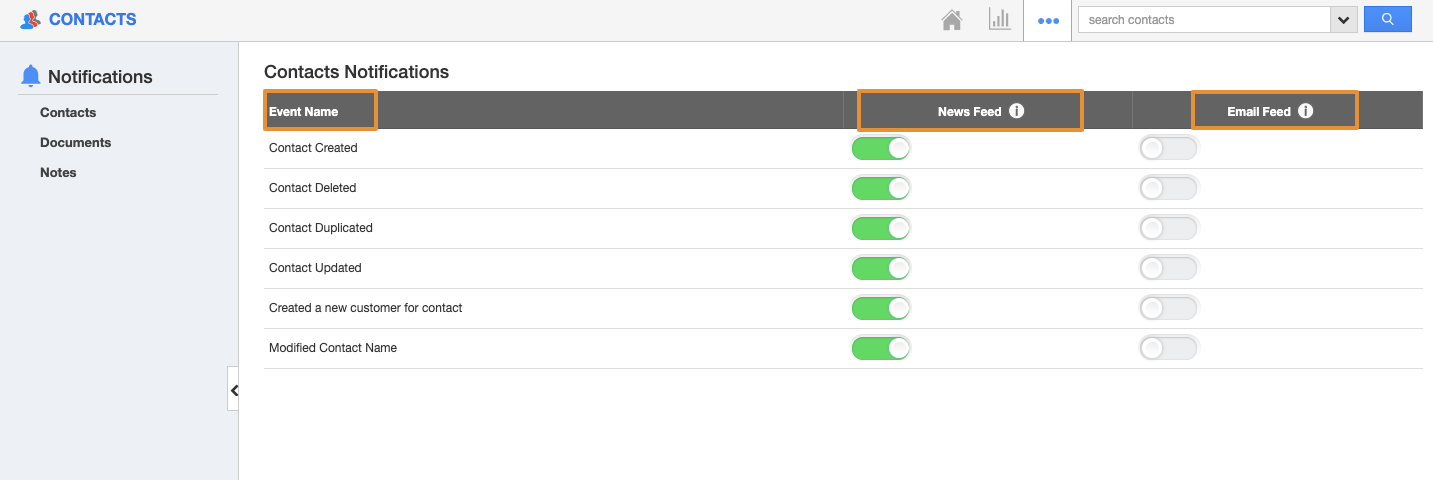
Task: Expand the search contacts dropdown arrow
Action: click(x=1342, y=20)
